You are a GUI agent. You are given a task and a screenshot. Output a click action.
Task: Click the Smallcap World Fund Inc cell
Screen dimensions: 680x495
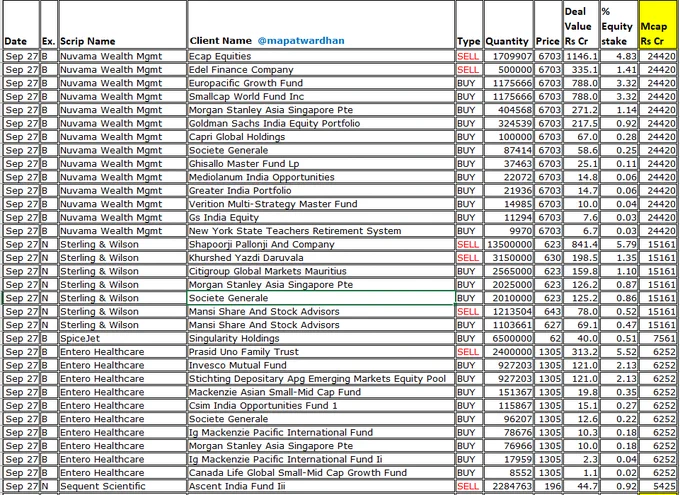click(x=321, y=96)
